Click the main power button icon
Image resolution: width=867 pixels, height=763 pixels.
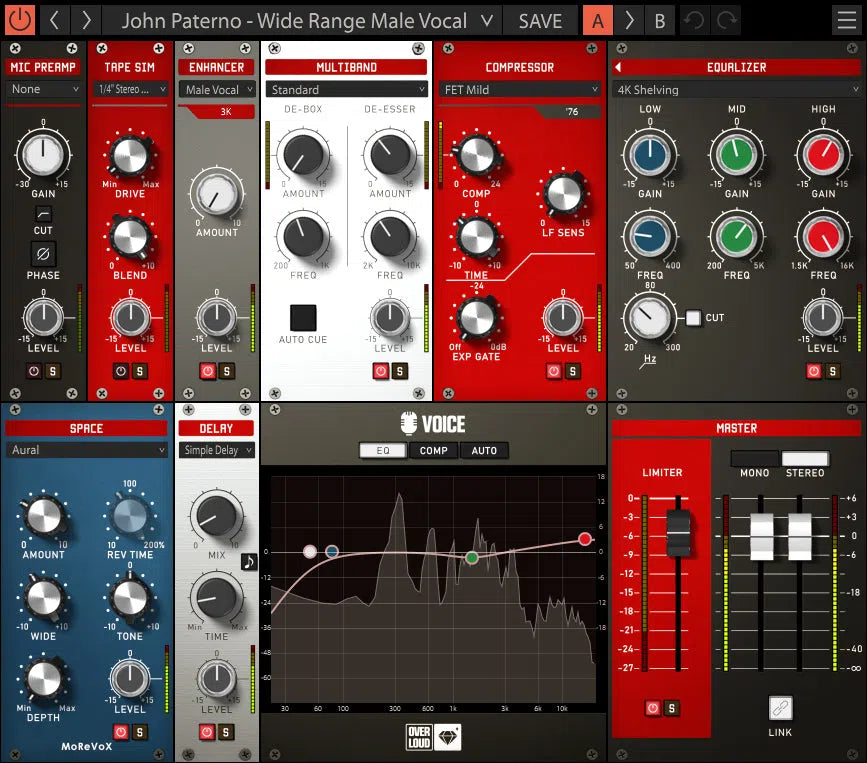pos(20,20)
